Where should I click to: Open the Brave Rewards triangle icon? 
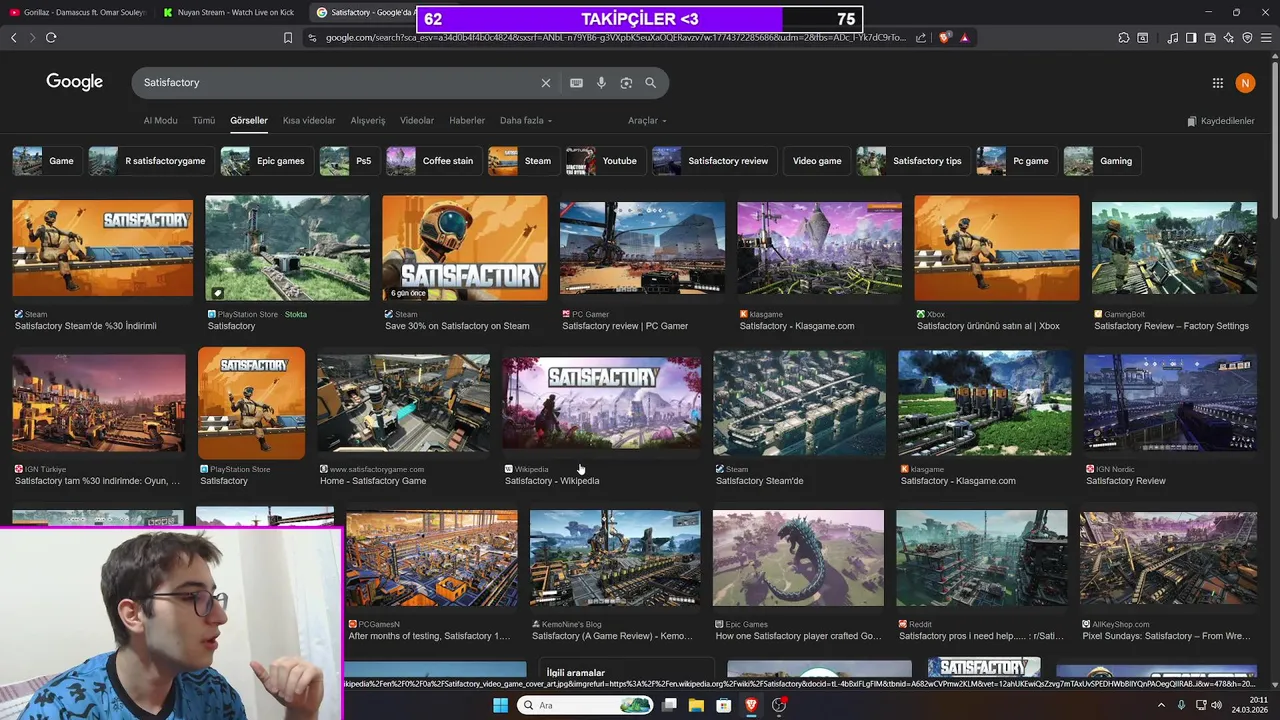pos(964,38)
